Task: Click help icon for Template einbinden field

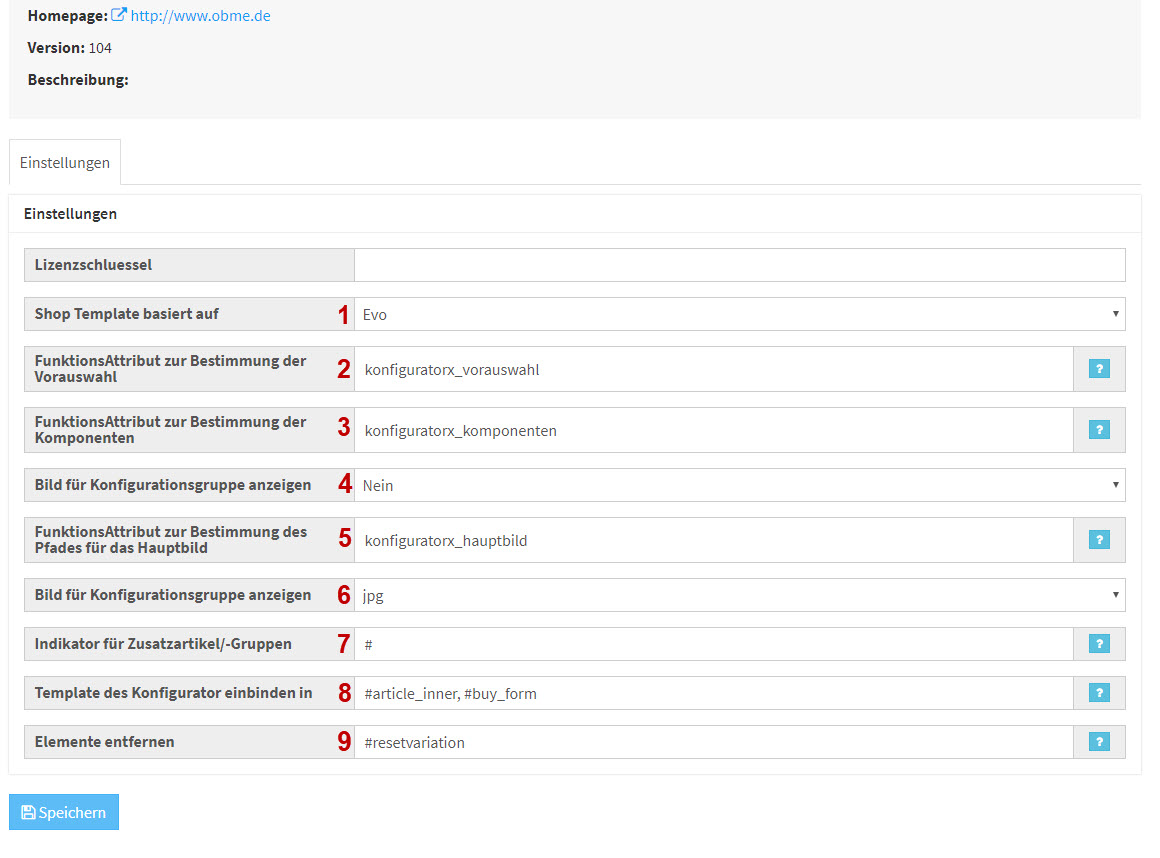Action: (x=1098, y=693)
